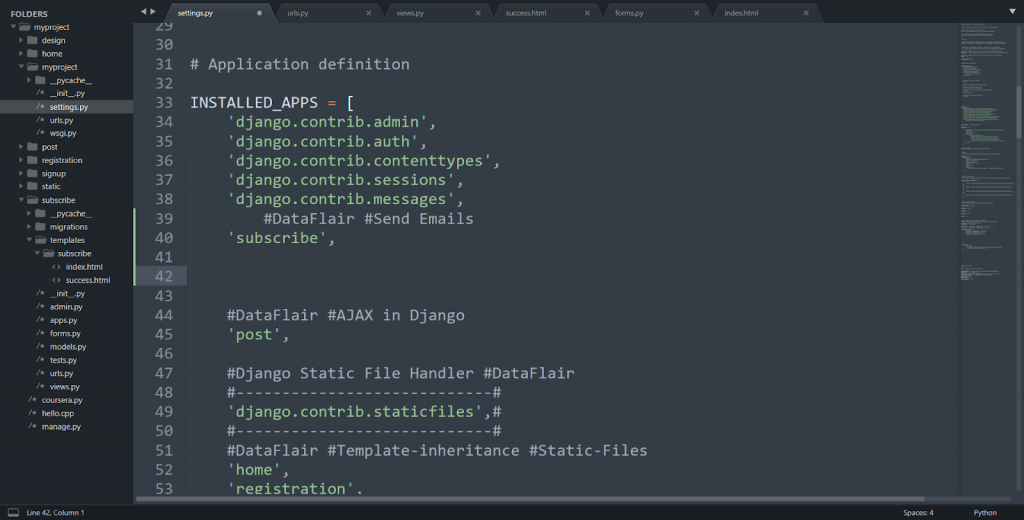Image resolution: width=1024 pixels, height=520 pixels.
Task: Close the views.py tab
Action: [478, 13]
